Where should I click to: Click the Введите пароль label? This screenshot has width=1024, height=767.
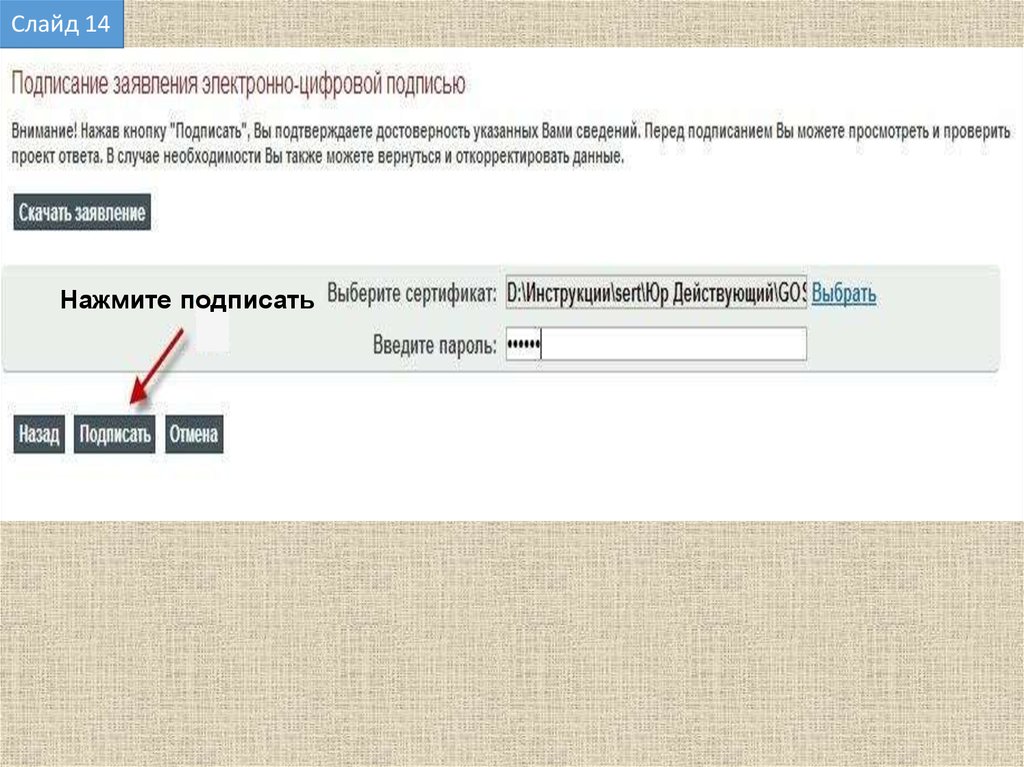tap(435, 346)
